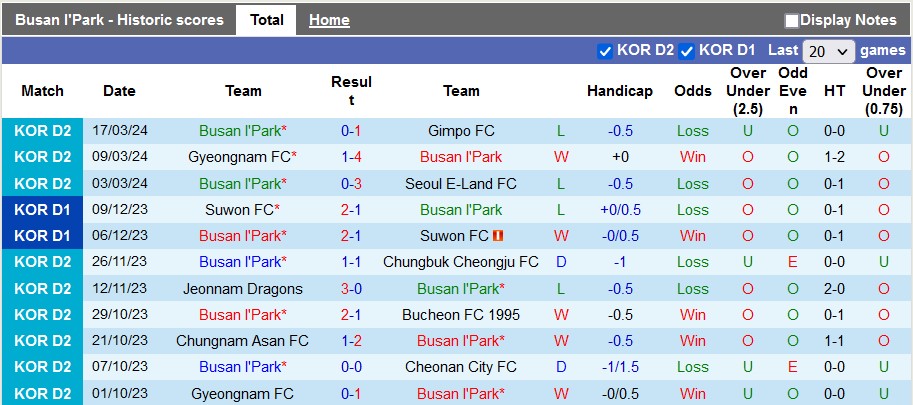This screenshot has width=913, height=405.
Task: Click the 2-1 score versus Bucheon FC 1995
Action: point(351,315)
